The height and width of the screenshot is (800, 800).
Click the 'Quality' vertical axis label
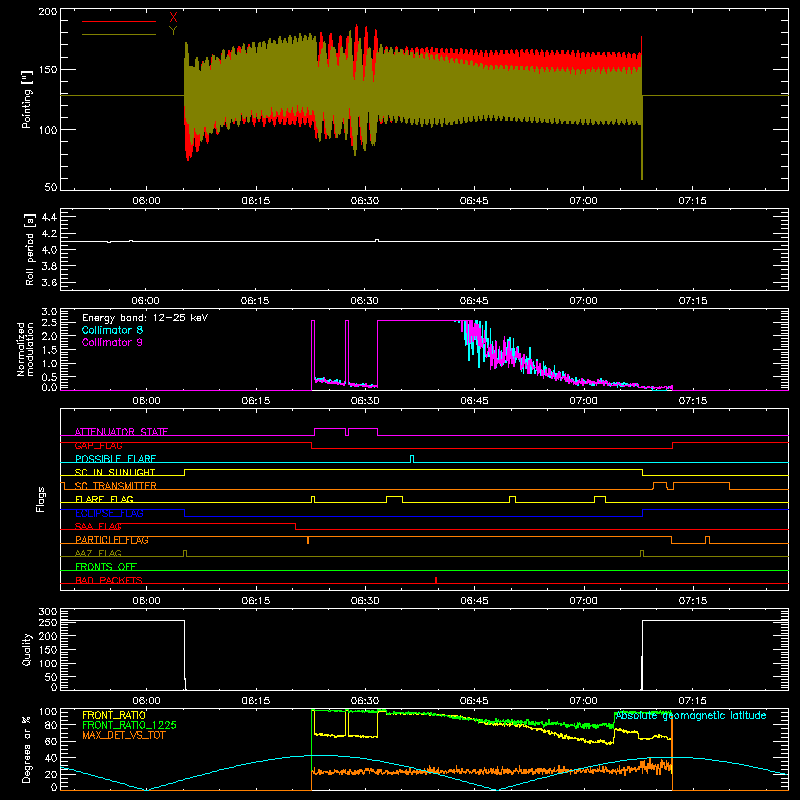pyautogui.click(x=27, y=649)
